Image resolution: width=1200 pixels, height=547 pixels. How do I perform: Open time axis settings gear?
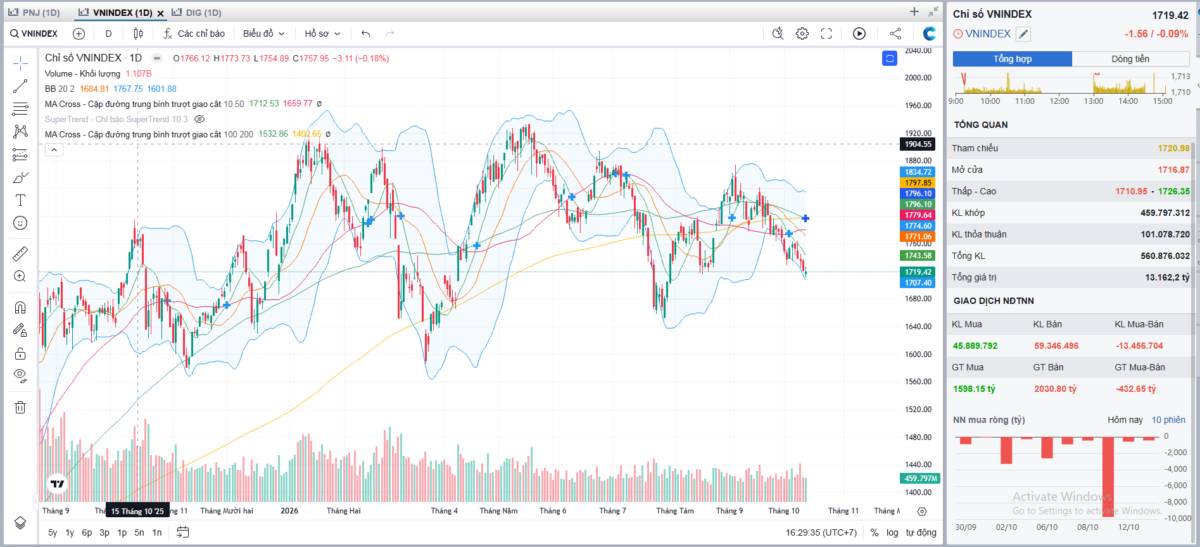point(920,511)
